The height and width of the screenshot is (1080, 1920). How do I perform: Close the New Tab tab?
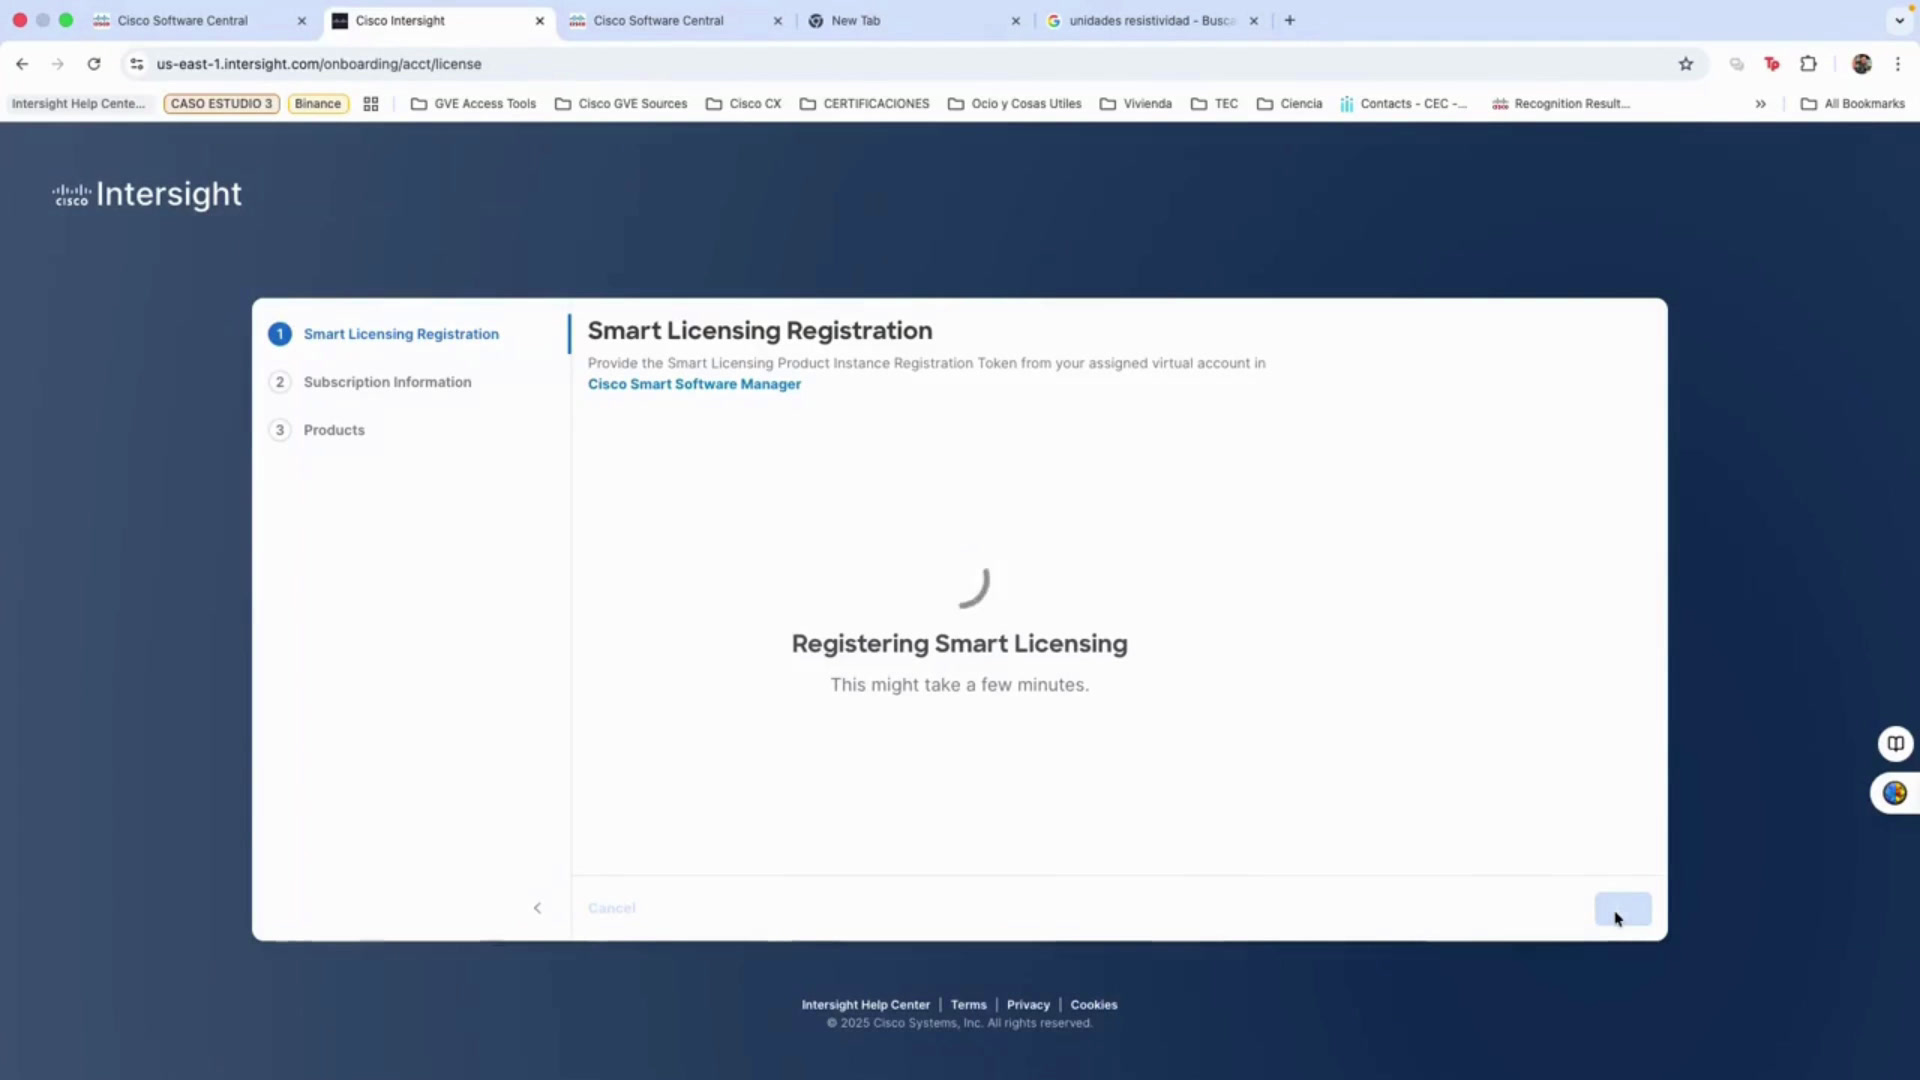tap(1016, 20)
